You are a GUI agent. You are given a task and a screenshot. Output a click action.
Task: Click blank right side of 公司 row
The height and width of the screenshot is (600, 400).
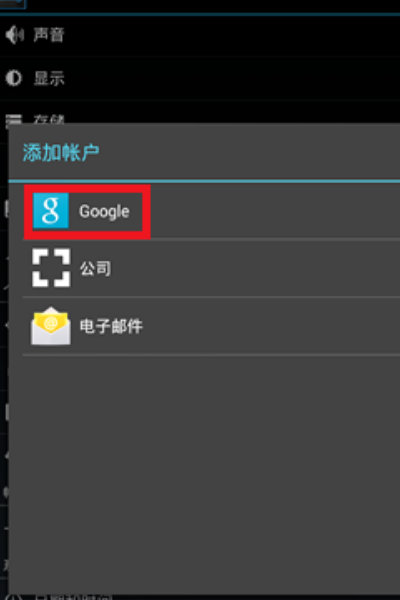[x=256, y=268]
